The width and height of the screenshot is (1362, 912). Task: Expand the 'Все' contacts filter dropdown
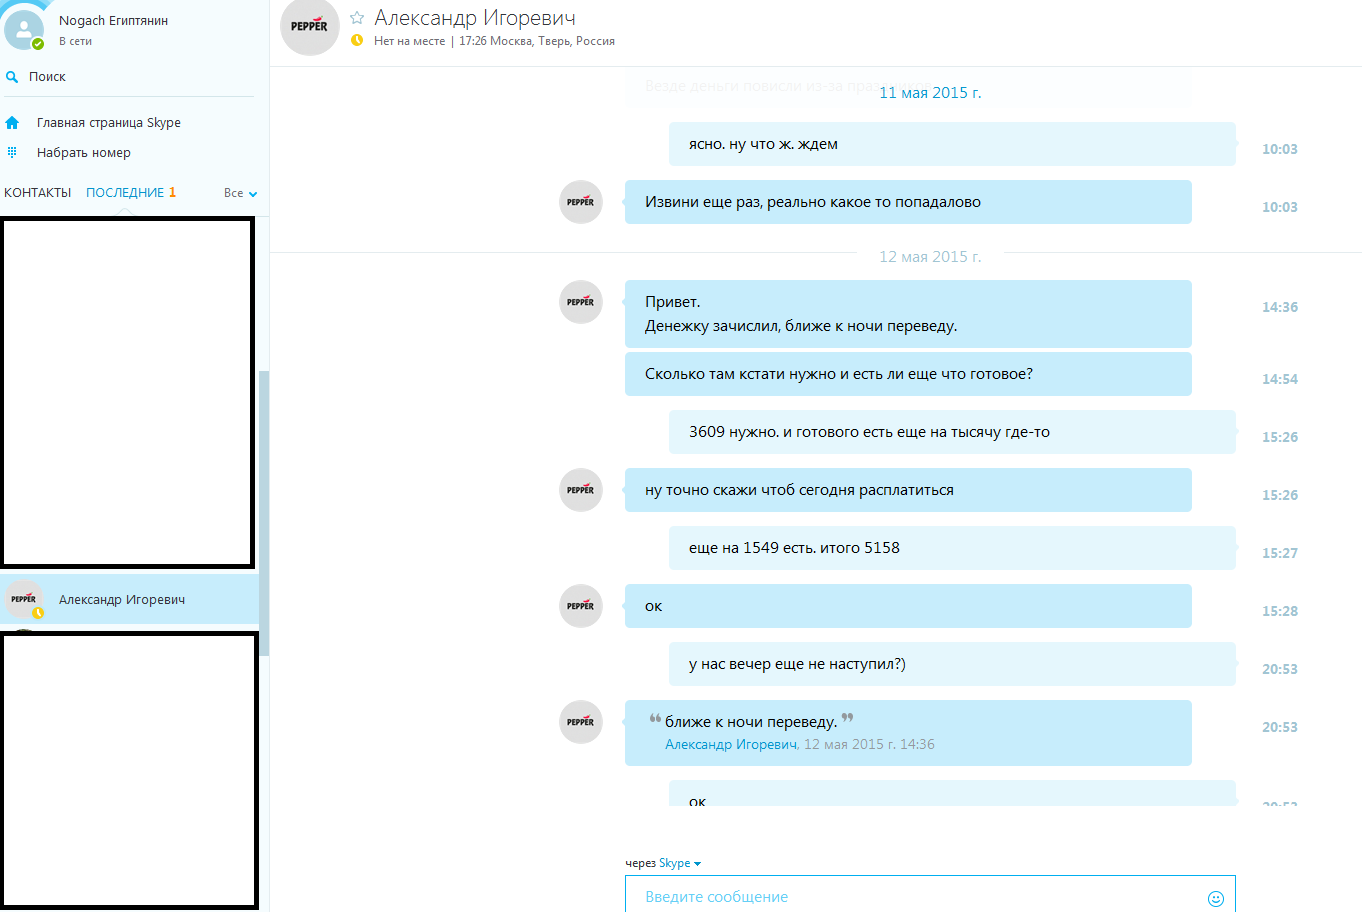pyautogui.click(x=241, y=193)
